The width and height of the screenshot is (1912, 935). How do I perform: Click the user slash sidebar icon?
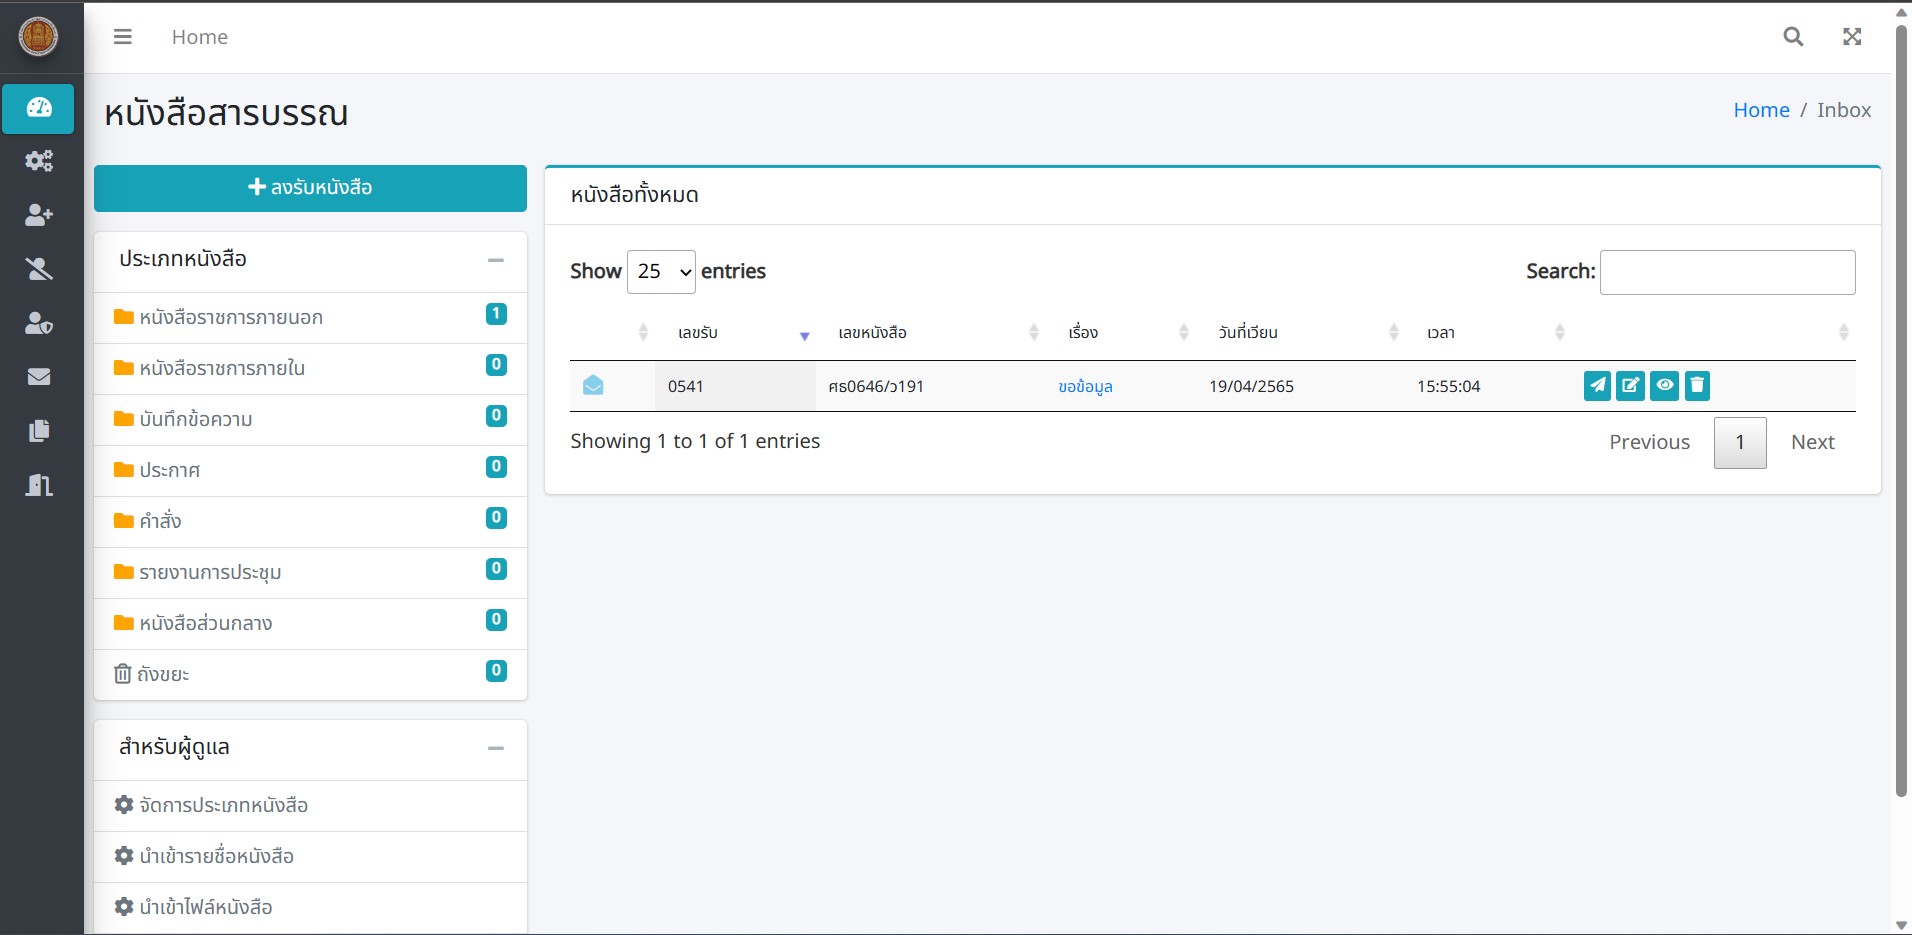click(39, 269)
